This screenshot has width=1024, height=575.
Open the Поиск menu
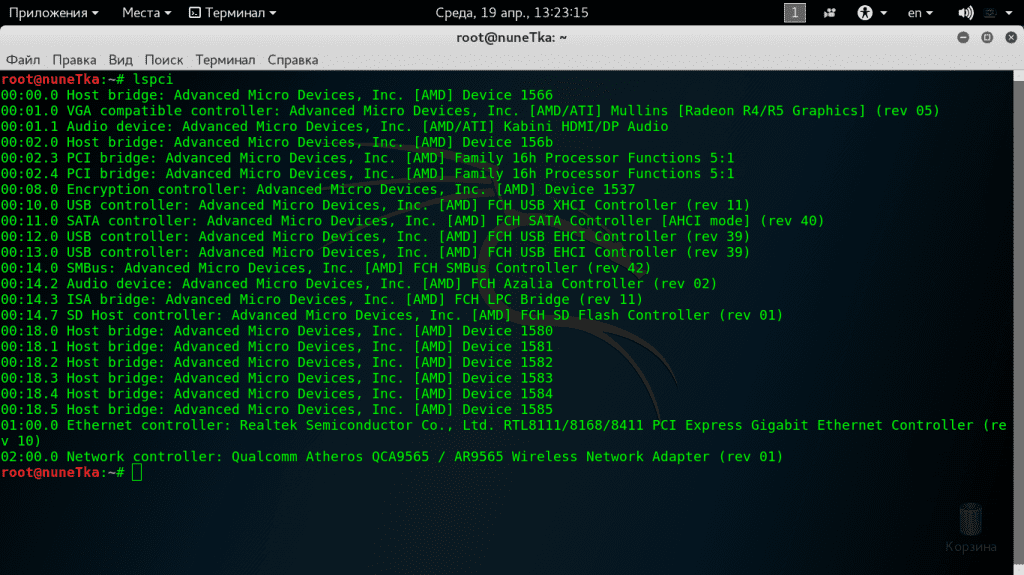click(x=164, y=60)
